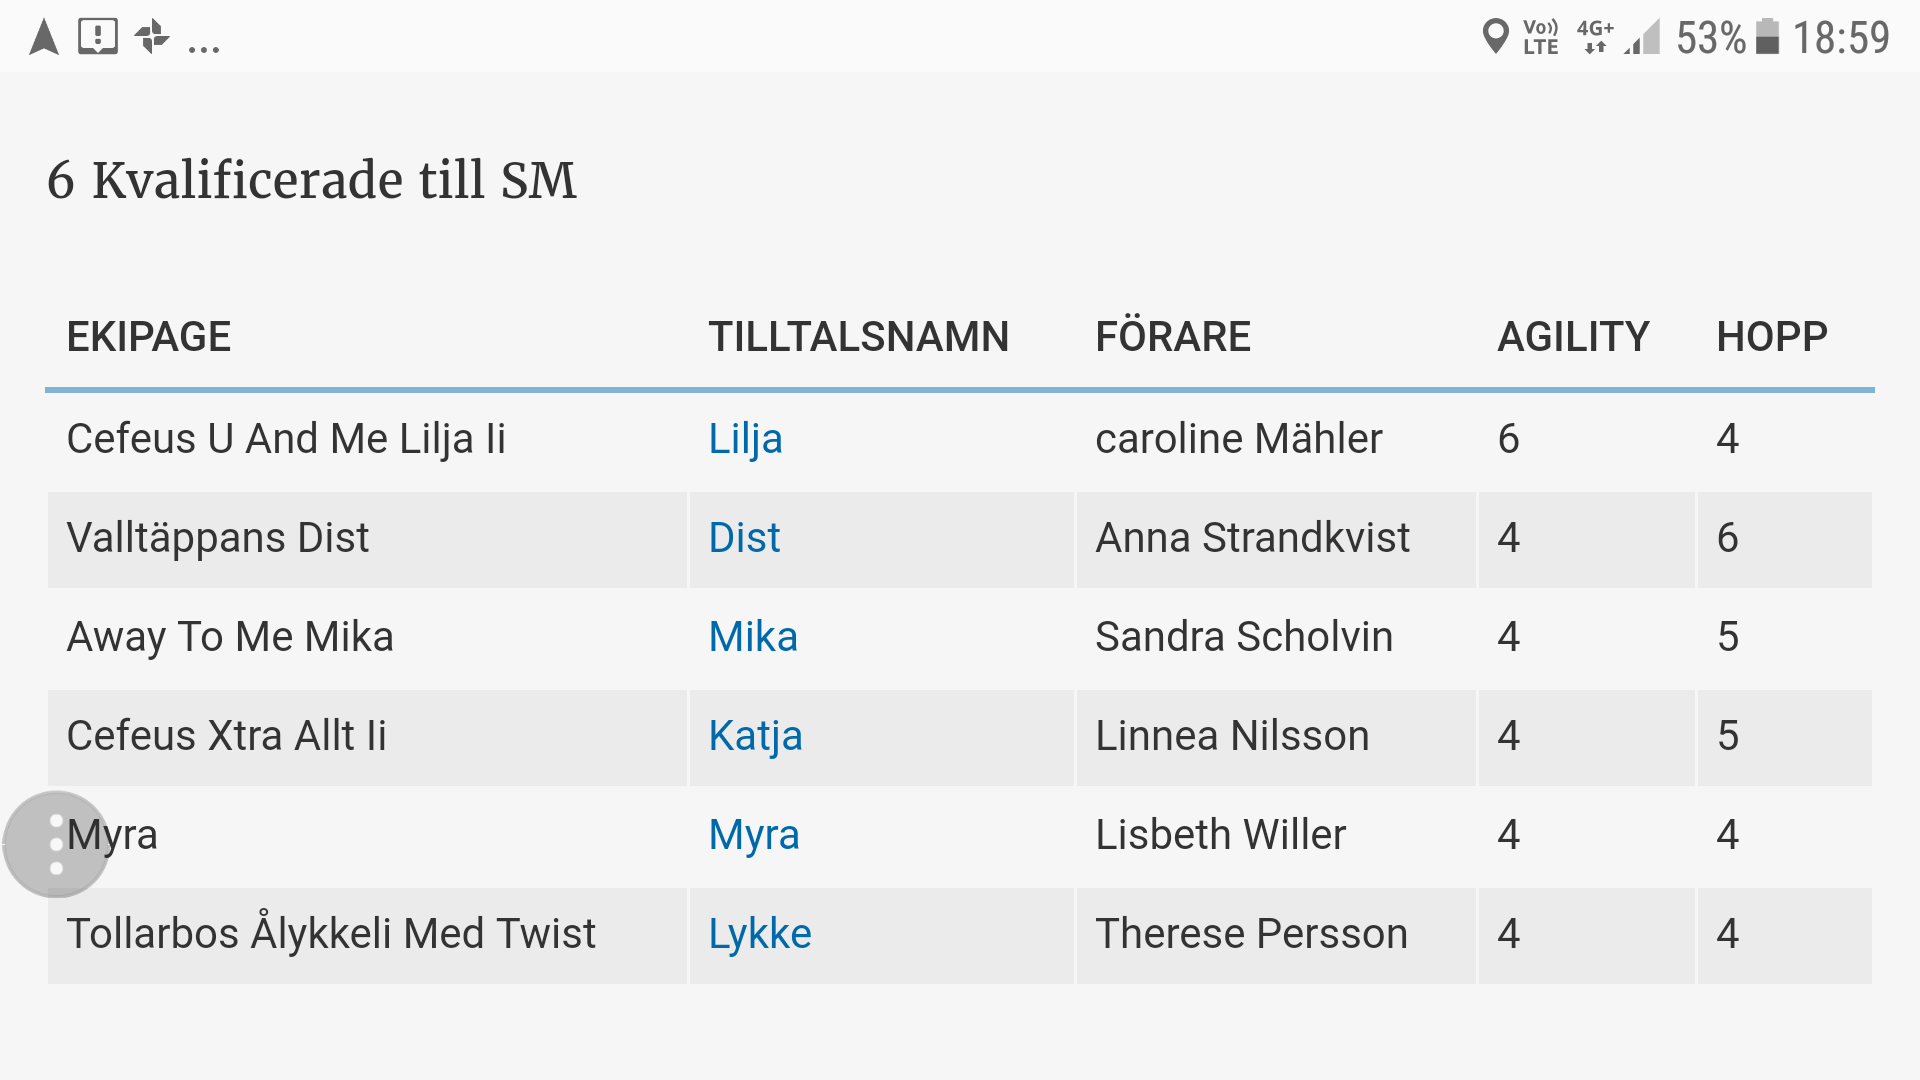This screenshot has width=1920, height=1080.
Task: Tap the pinwheel notification icon
Action: pos(152,37)
